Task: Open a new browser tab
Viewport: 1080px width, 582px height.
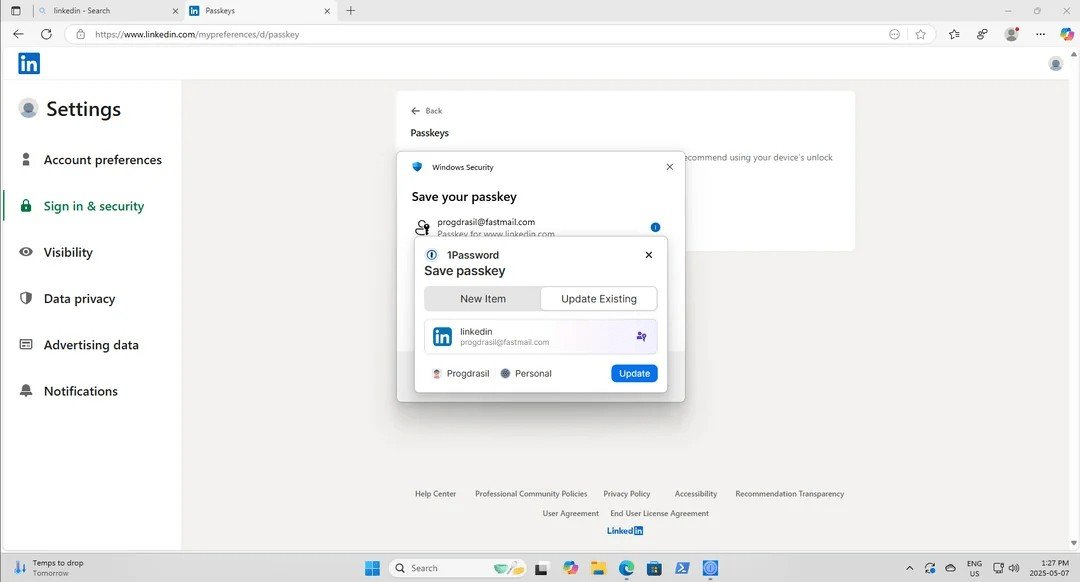Action: tap(351, 10)
